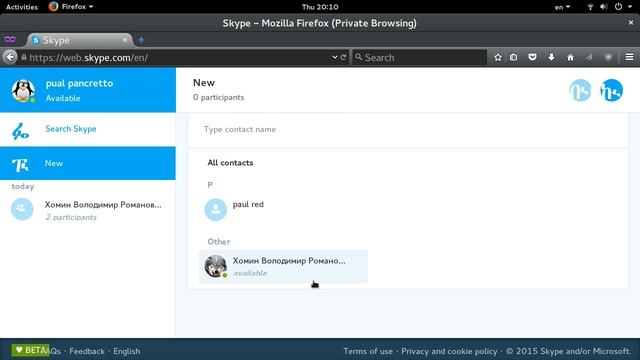Bookmark this page with star icon
This screenshot has width=640, height=360.
click(498, 57)
